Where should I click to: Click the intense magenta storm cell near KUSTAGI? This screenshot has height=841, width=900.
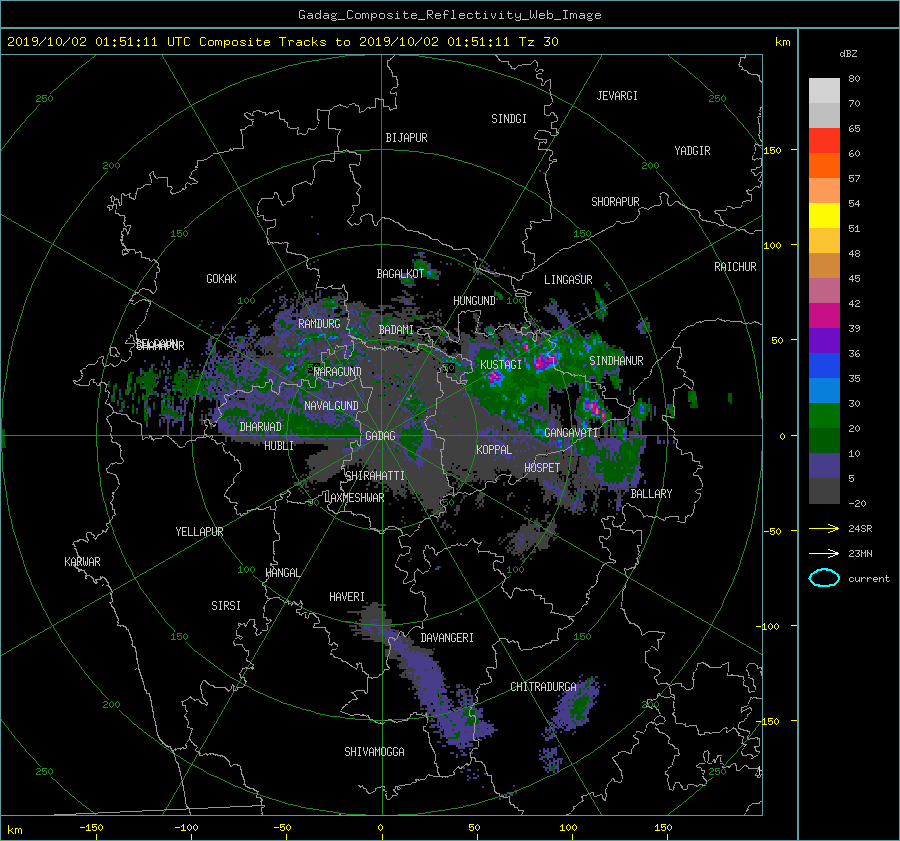coord(494,377)
